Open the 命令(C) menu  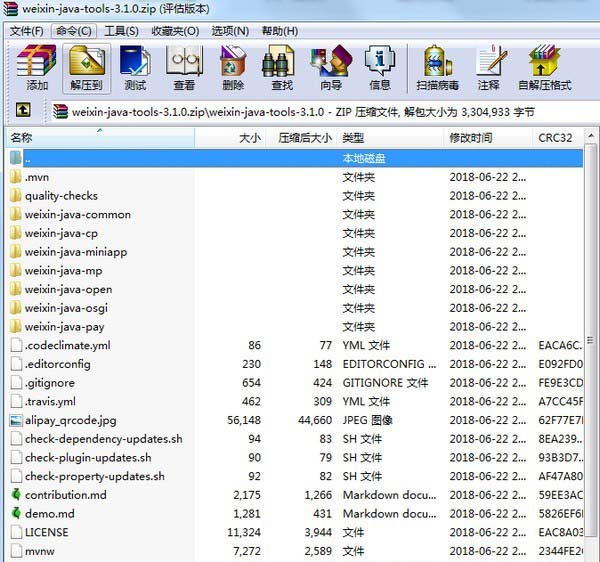pyautogui.click(x=73, y=31)
